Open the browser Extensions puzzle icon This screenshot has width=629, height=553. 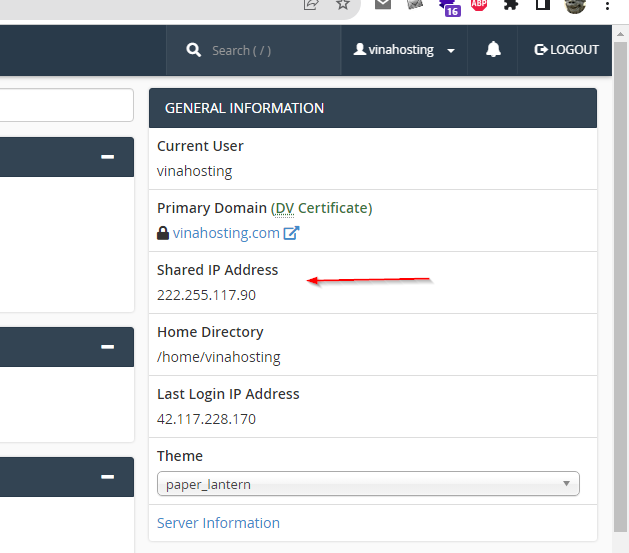pyautogui.click(x=511, y=5)
